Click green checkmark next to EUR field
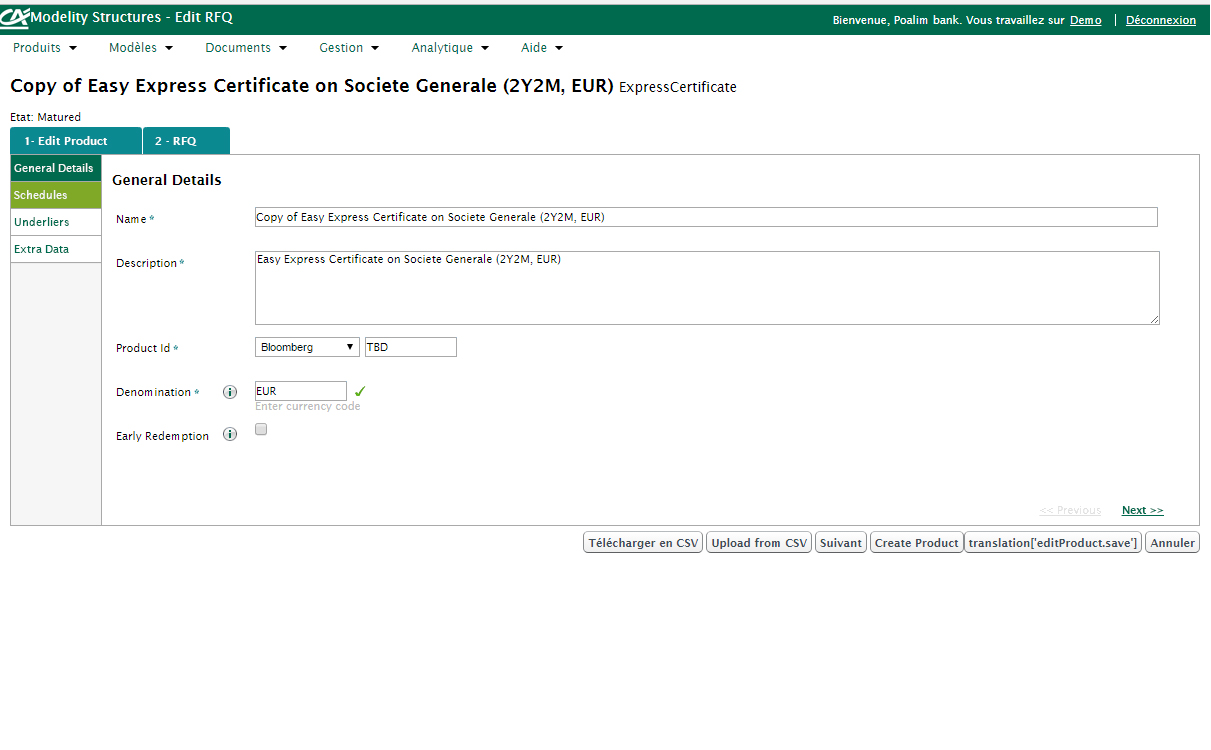This screenshot has height=750, width=1211. point(361,391)
